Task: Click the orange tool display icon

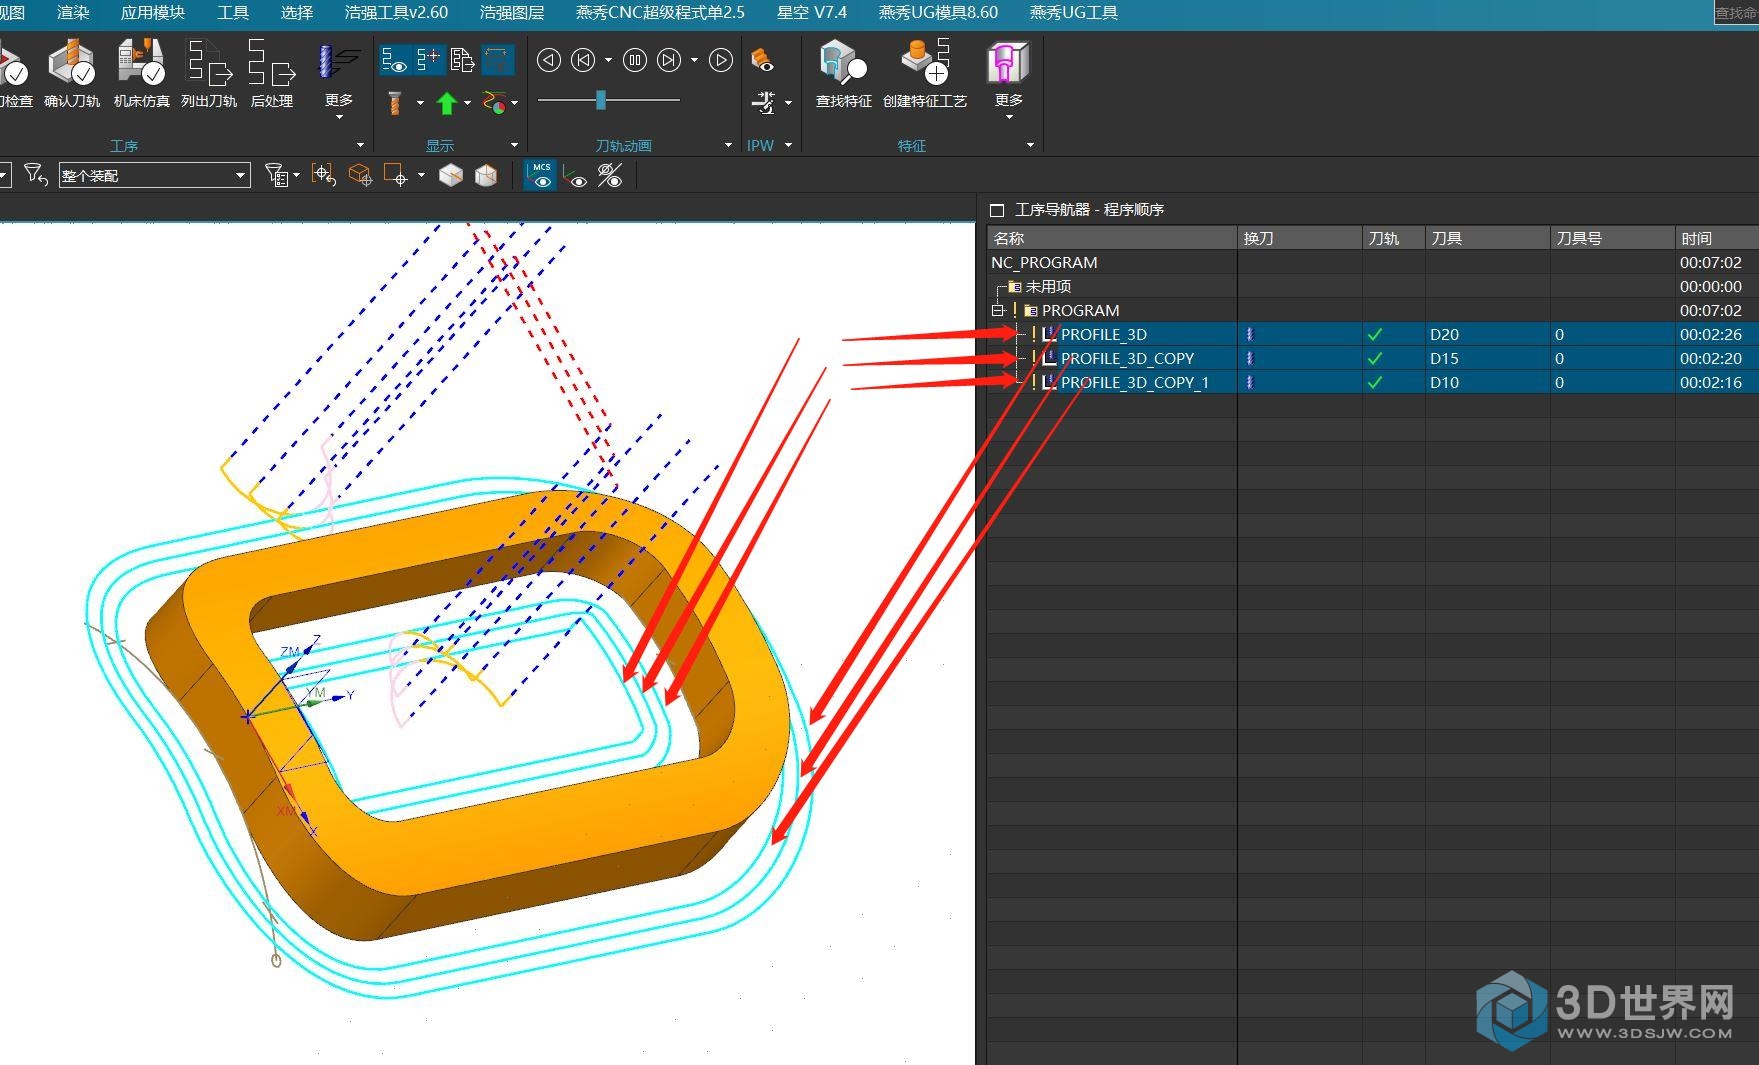Action: (x=394, y=102)
